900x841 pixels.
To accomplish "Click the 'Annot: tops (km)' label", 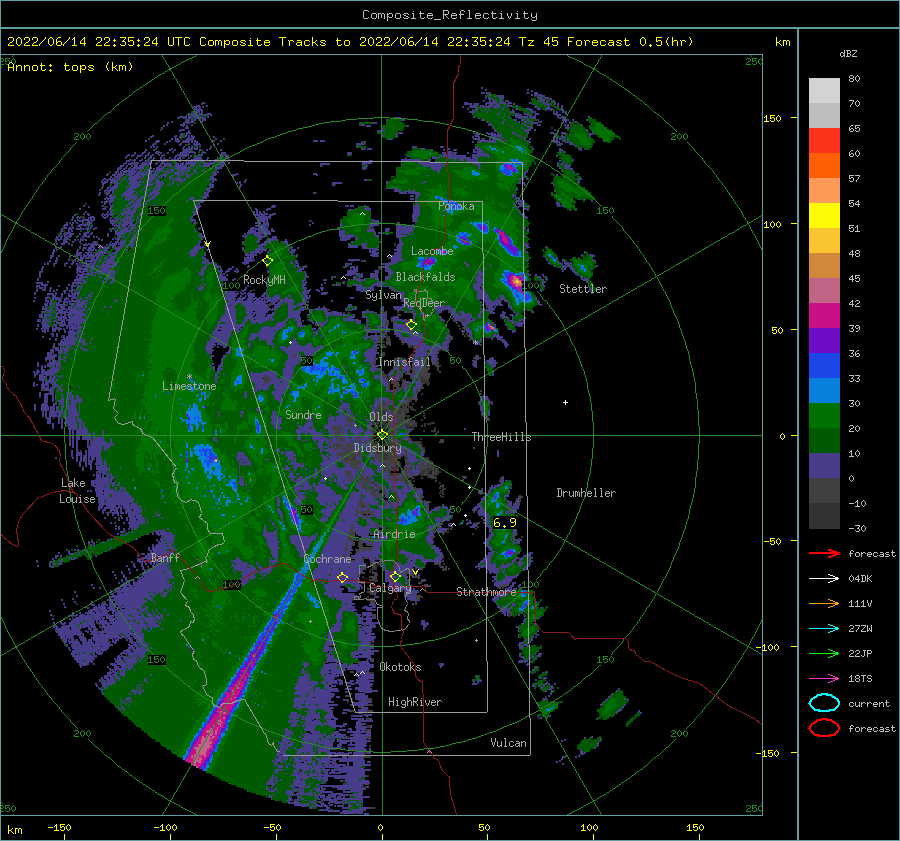I will pos(70,67).
